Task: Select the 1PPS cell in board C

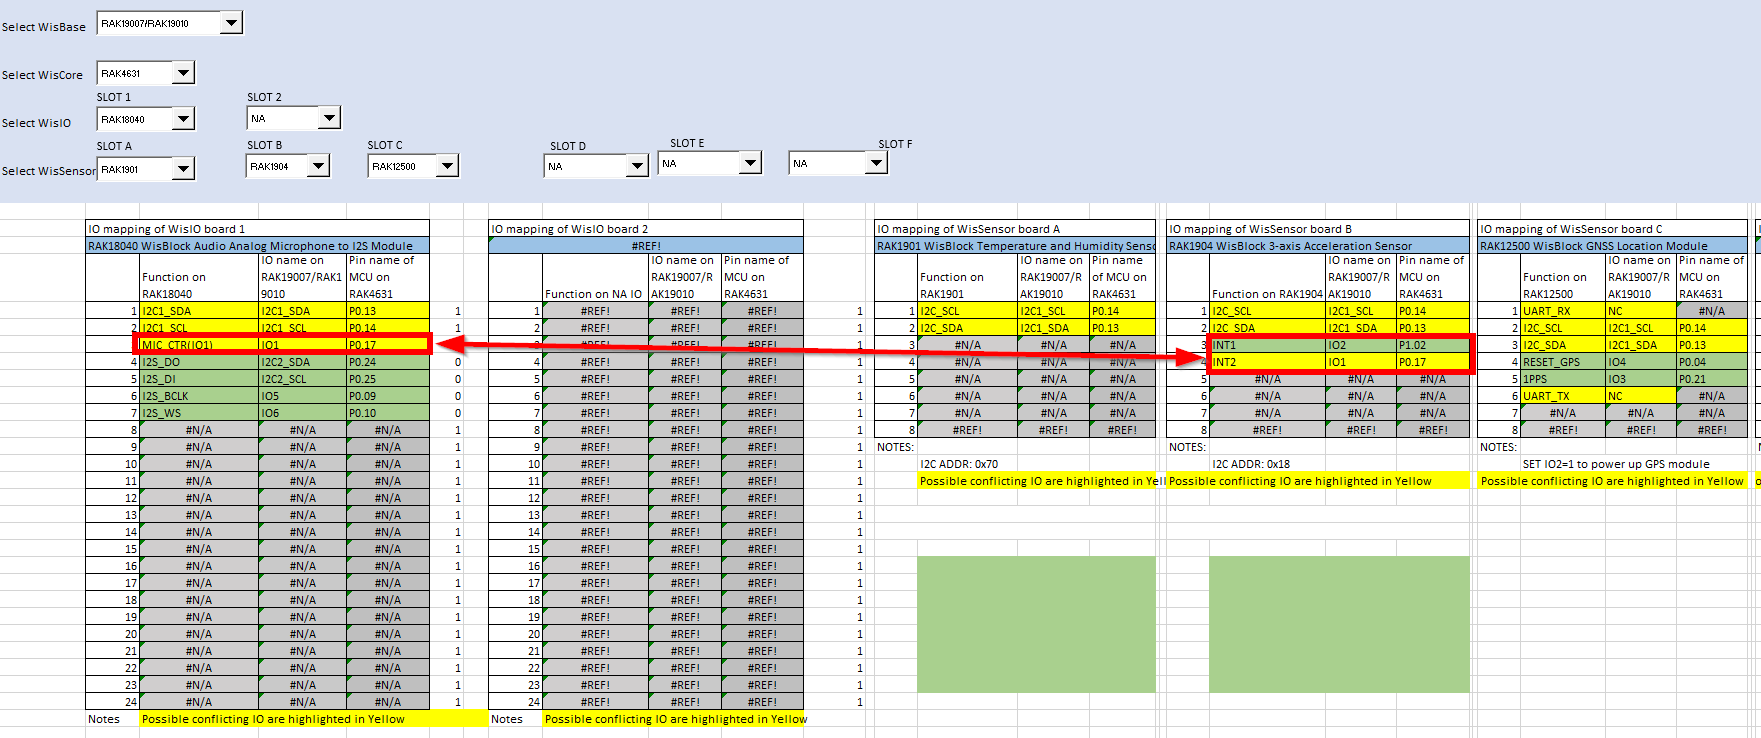Action: pos(1562,379)
